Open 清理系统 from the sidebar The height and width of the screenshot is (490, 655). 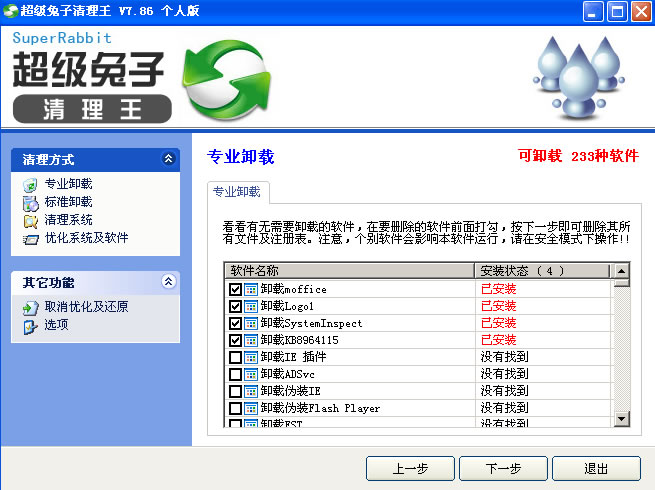[x=69, y=220]
